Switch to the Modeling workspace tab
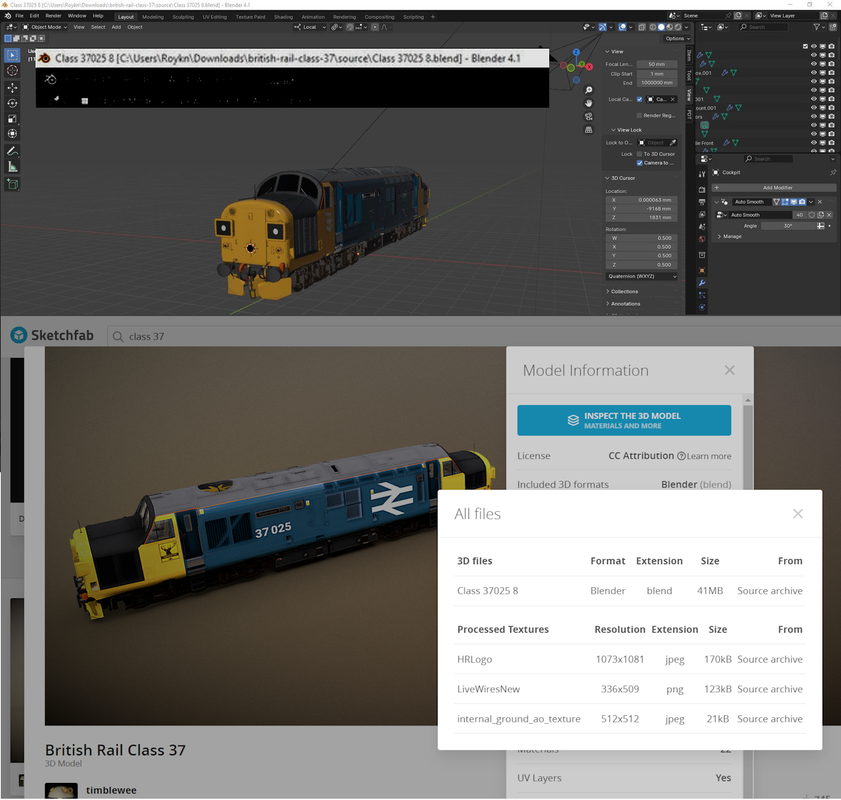The width and height of the screenshot is (841, 800). click(x=153, y=17)
